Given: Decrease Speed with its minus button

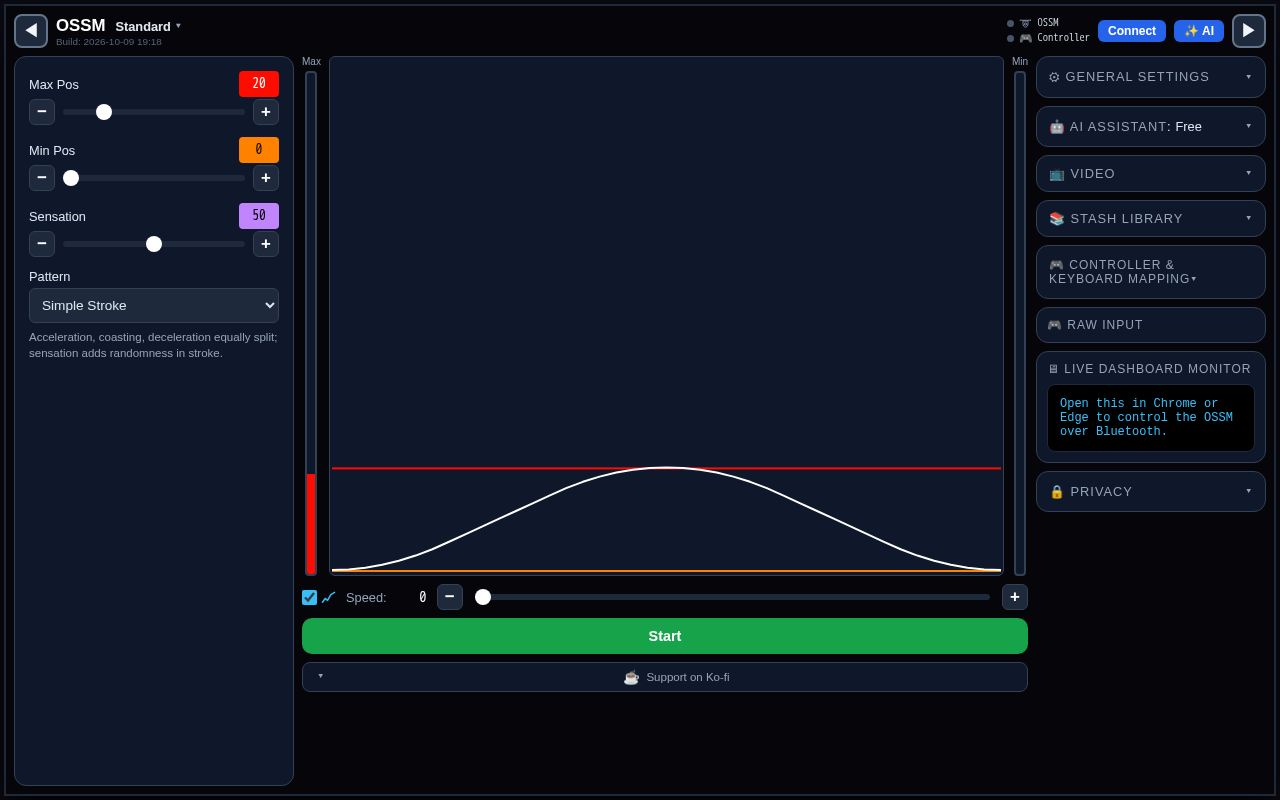Looking at the screenshot, I should pyautogui.click(x=450, y=597).
